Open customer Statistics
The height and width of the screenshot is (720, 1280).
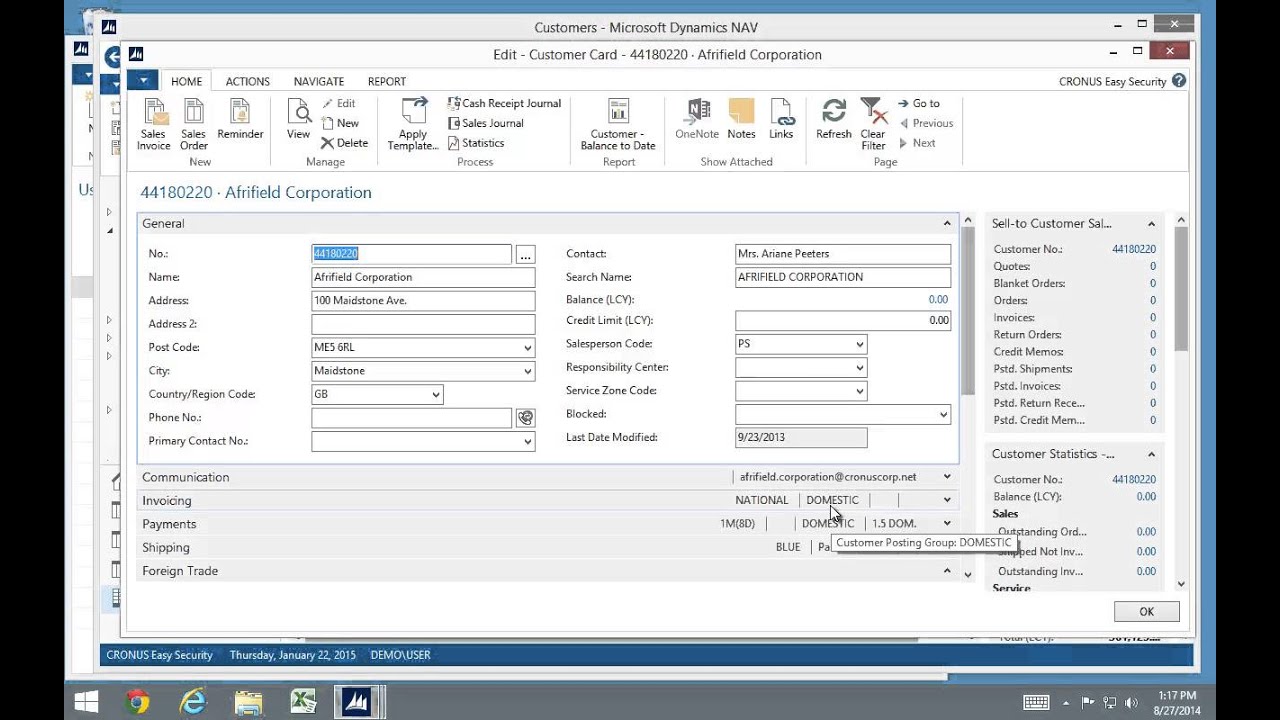click(x=475, y=143)
